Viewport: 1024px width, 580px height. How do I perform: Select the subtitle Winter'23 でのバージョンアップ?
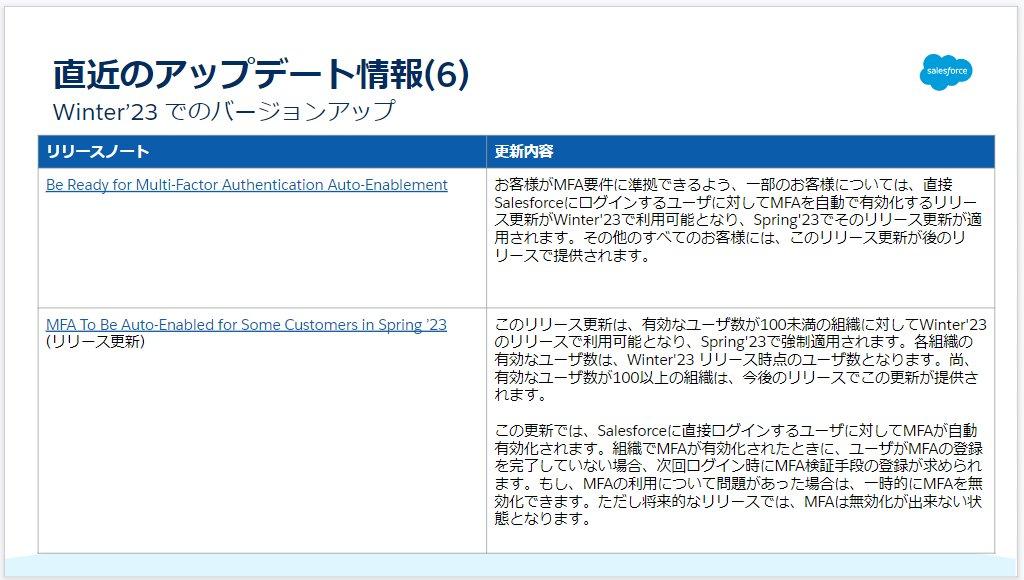[224, 111]
